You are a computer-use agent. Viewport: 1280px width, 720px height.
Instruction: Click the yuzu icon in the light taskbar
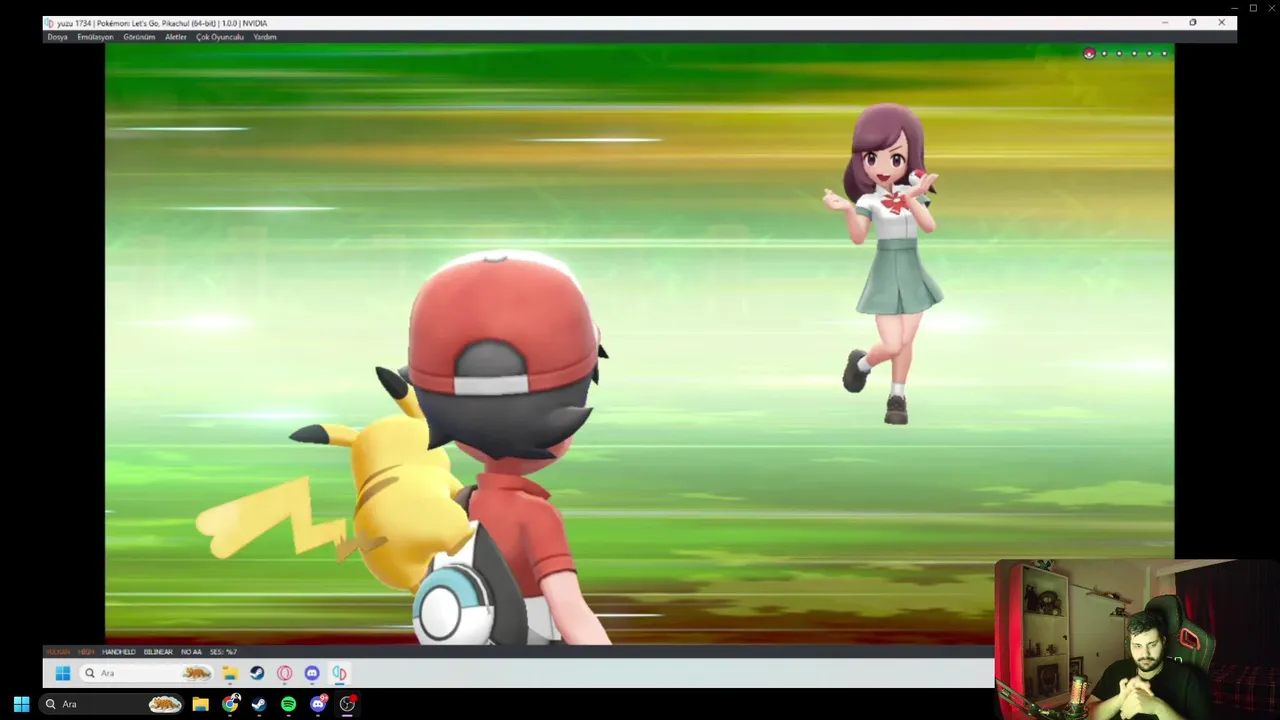pos(339,673)
